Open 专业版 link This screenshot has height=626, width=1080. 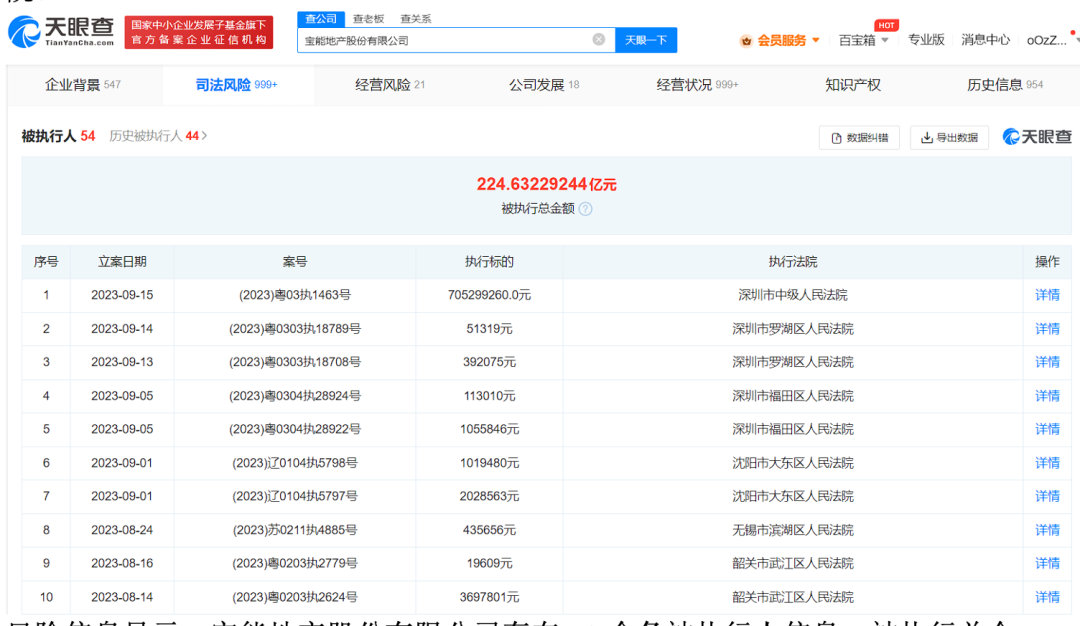(x=926, y=40)
